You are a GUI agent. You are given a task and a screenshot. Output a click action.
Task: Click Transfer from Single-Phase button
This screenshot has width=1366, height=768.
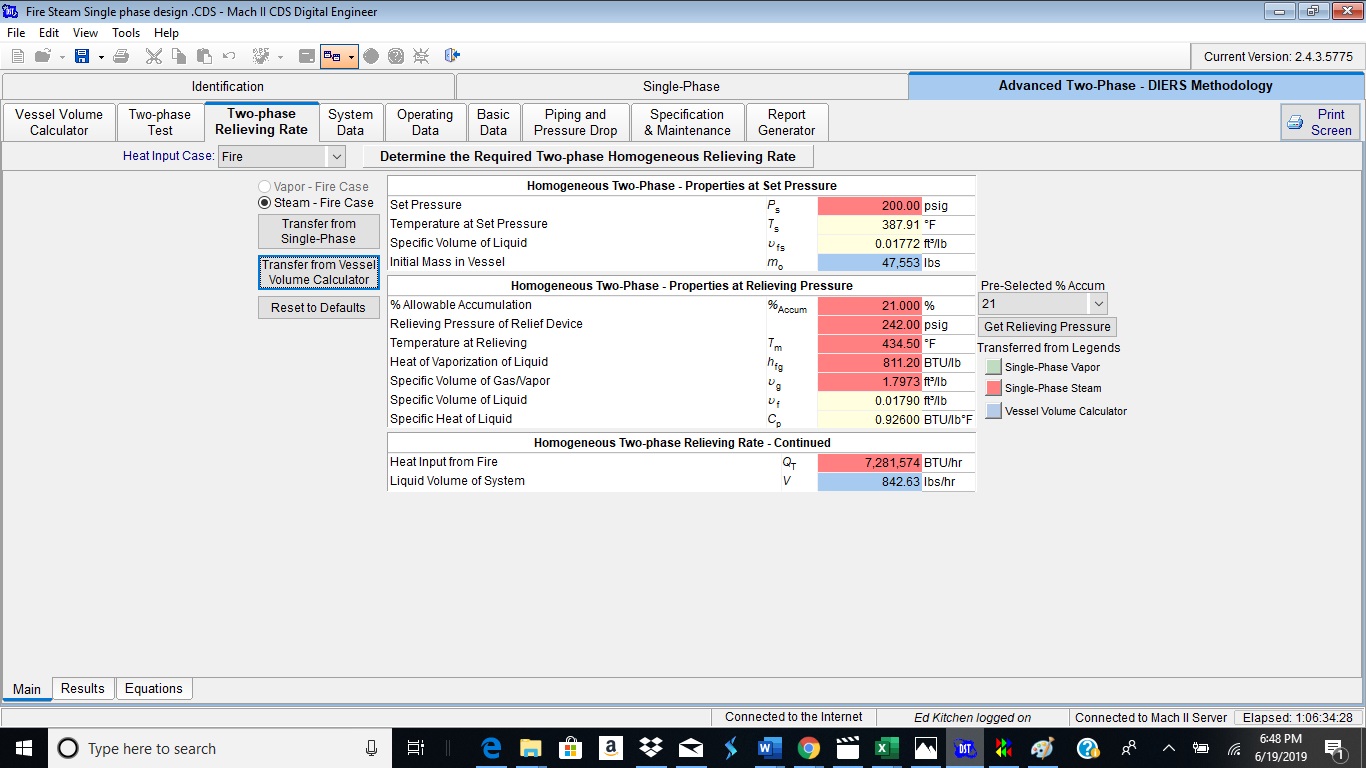[319, 231]
